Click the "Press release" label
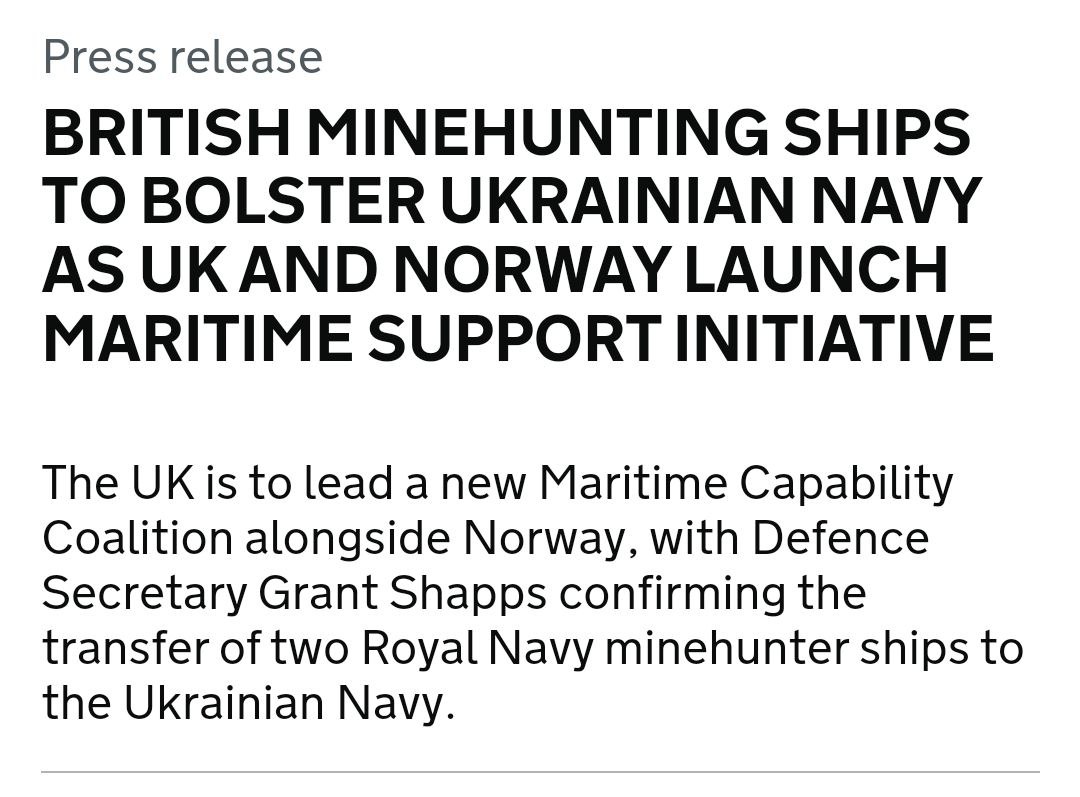 pyautogui.click(x=182, y=57)
